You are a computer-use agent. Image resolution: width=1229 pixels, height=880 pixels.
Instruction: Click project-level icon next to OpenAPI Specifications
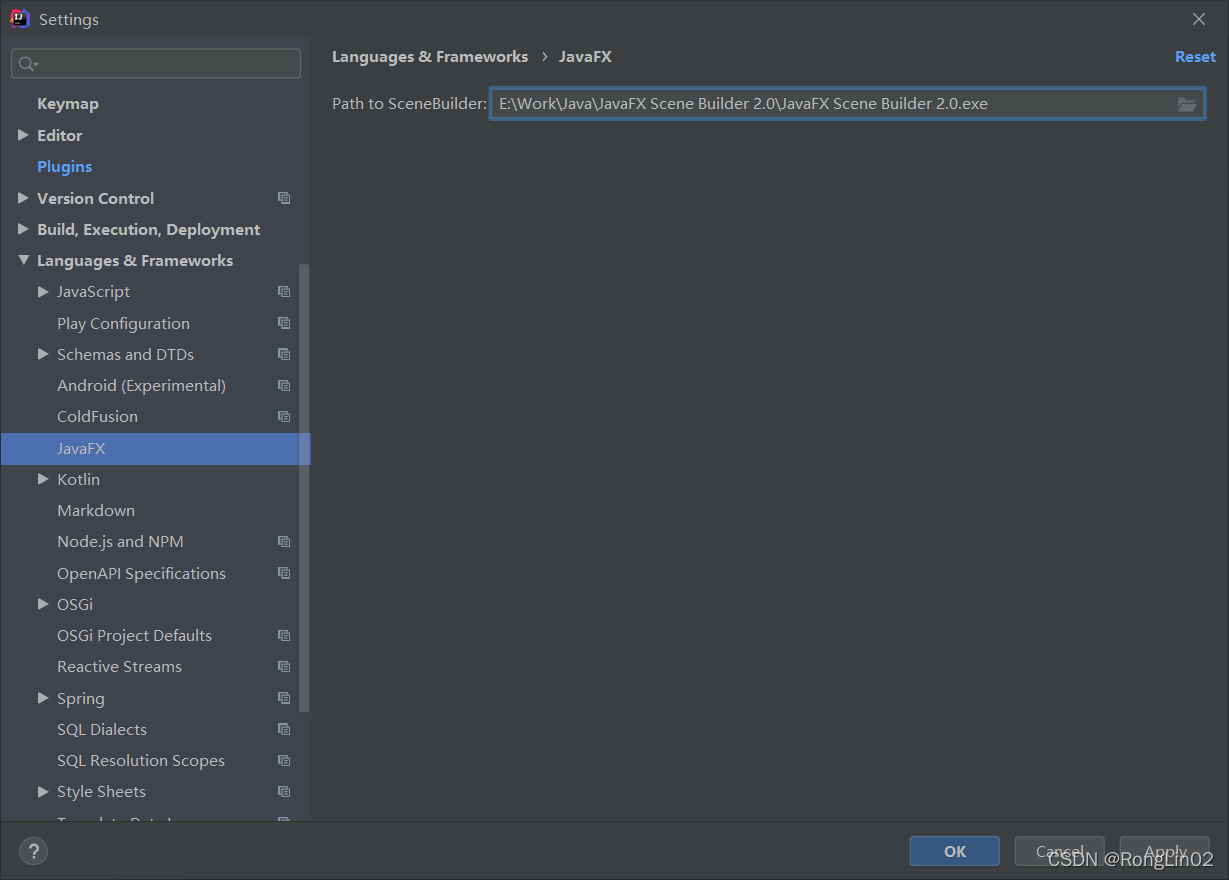284,573
